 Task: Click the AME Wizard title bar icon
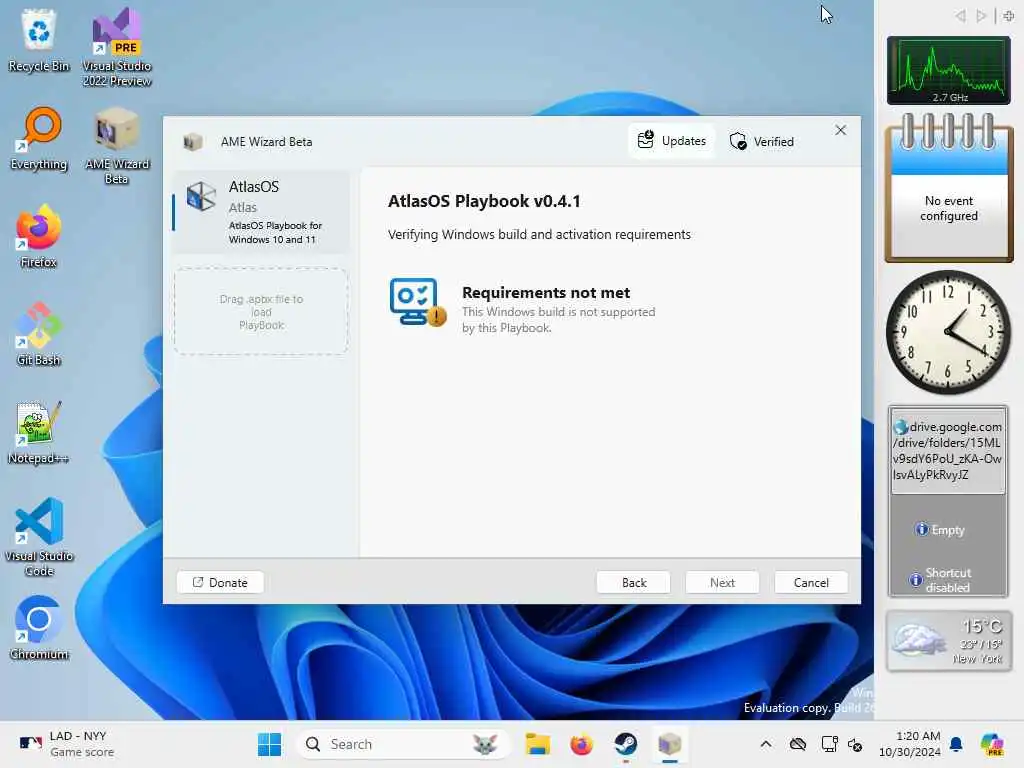(193, 142)
